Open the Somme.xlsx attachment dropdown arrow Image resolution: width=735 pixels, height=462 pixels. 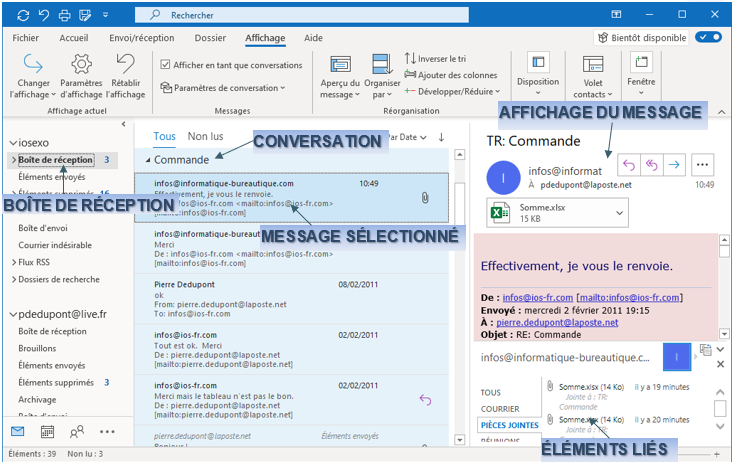pos(619,213)
